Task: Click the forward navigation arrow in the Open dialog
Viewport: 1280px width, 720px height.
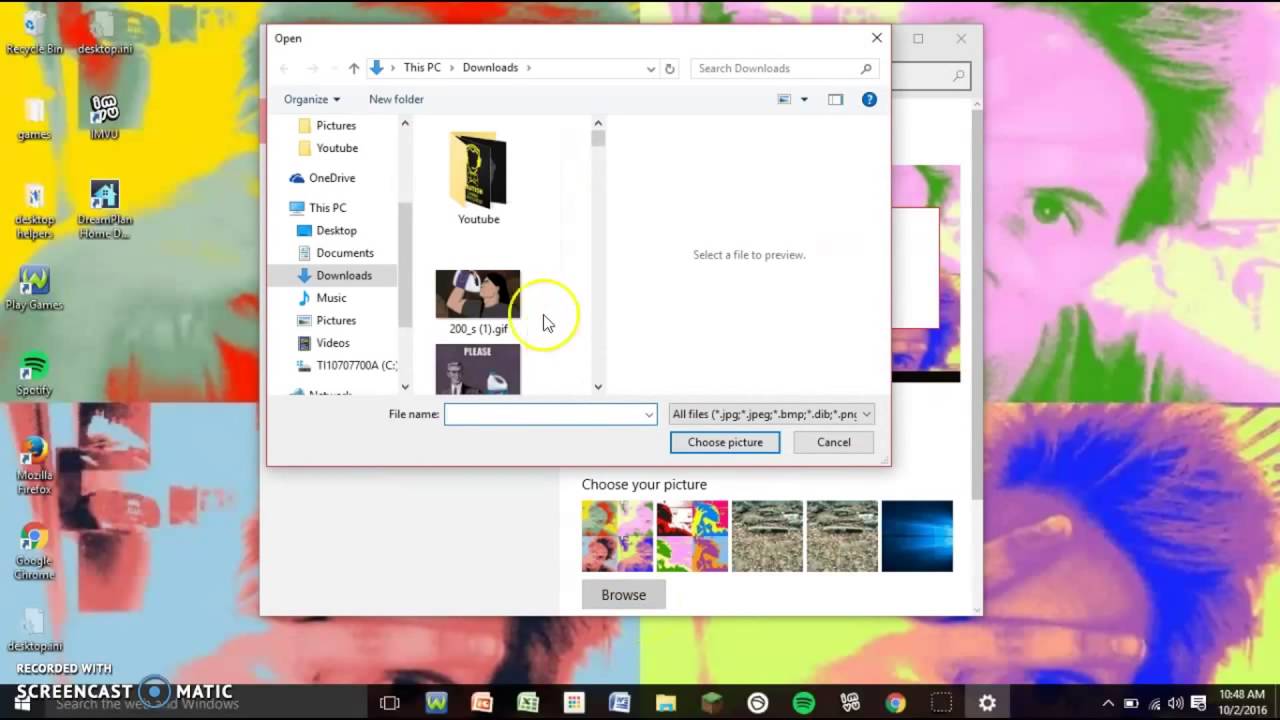Action: click(313, 68)
